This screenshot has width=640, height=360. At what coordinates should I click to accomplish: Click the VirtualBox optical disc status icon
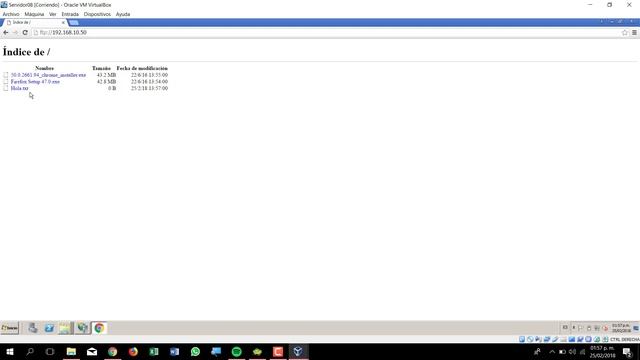[530, 339]
